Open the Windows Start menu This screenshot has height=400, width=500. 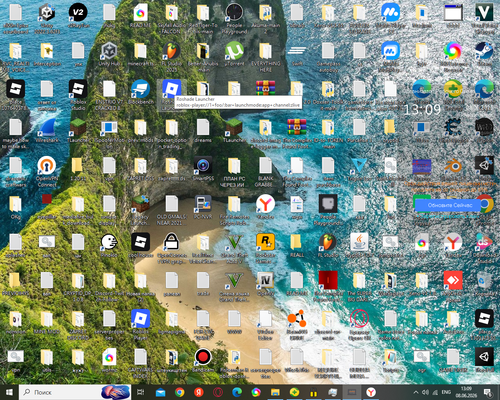coord(9,392)
